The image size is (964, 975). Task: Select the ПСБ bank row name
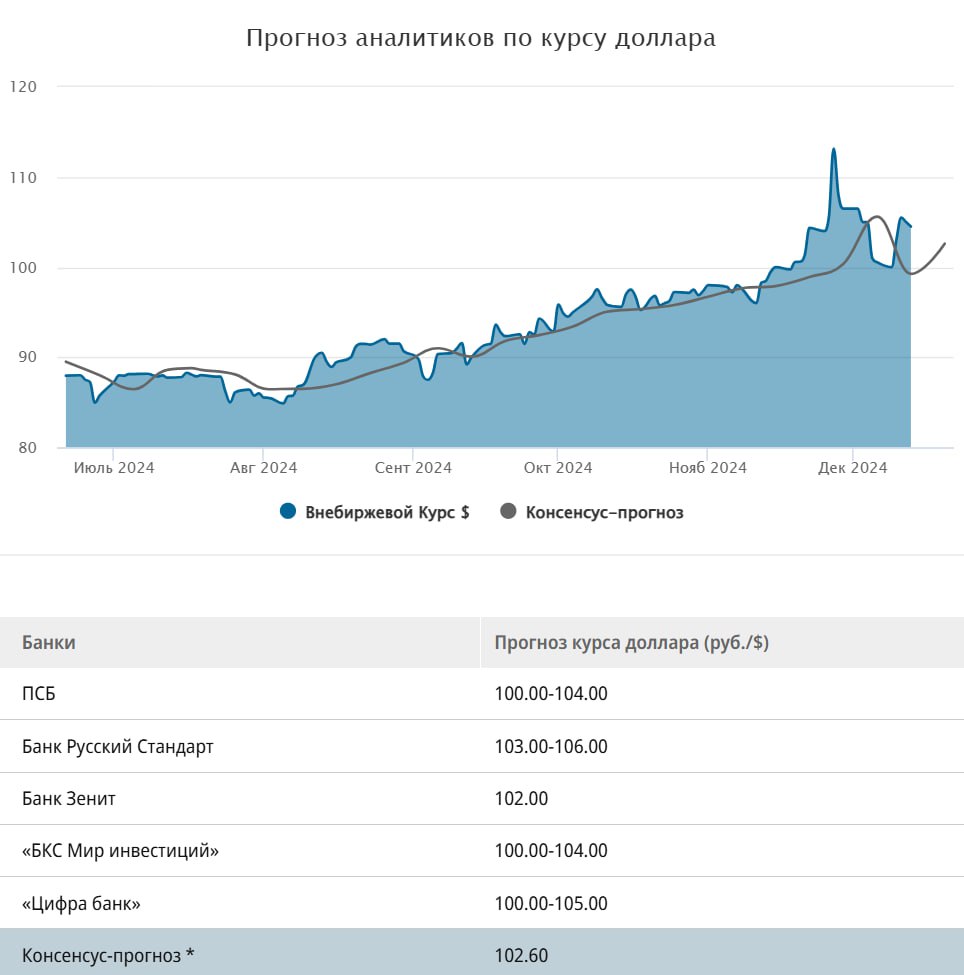(x=39, y=694)
